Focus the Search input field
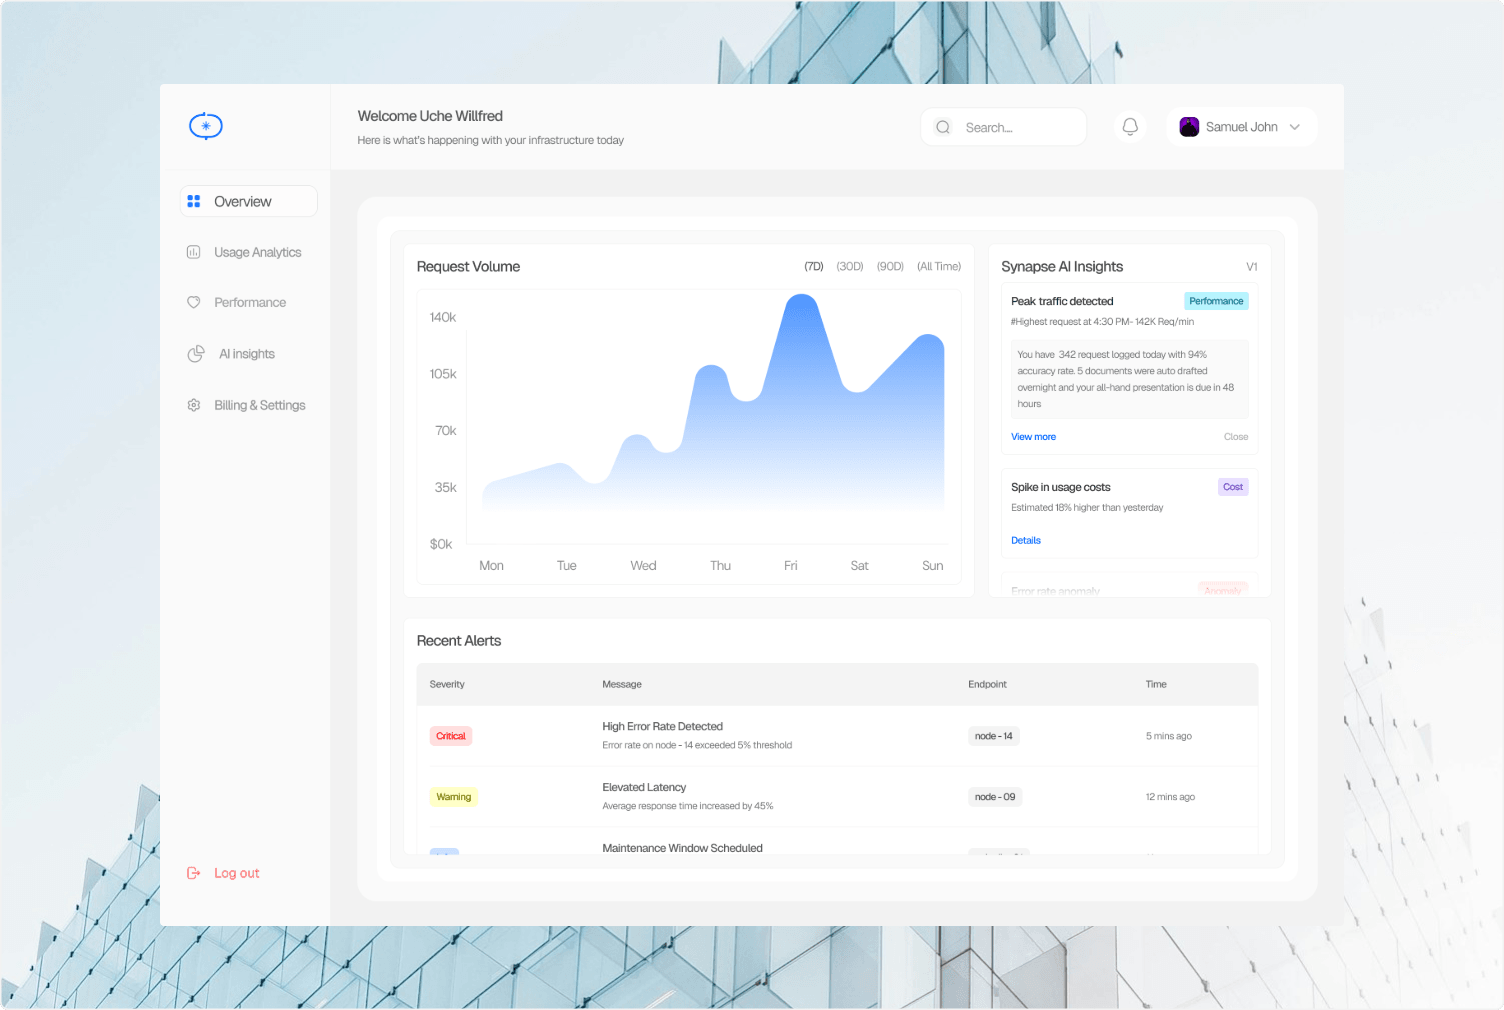1504x1010 pixels. [1004, 127]
